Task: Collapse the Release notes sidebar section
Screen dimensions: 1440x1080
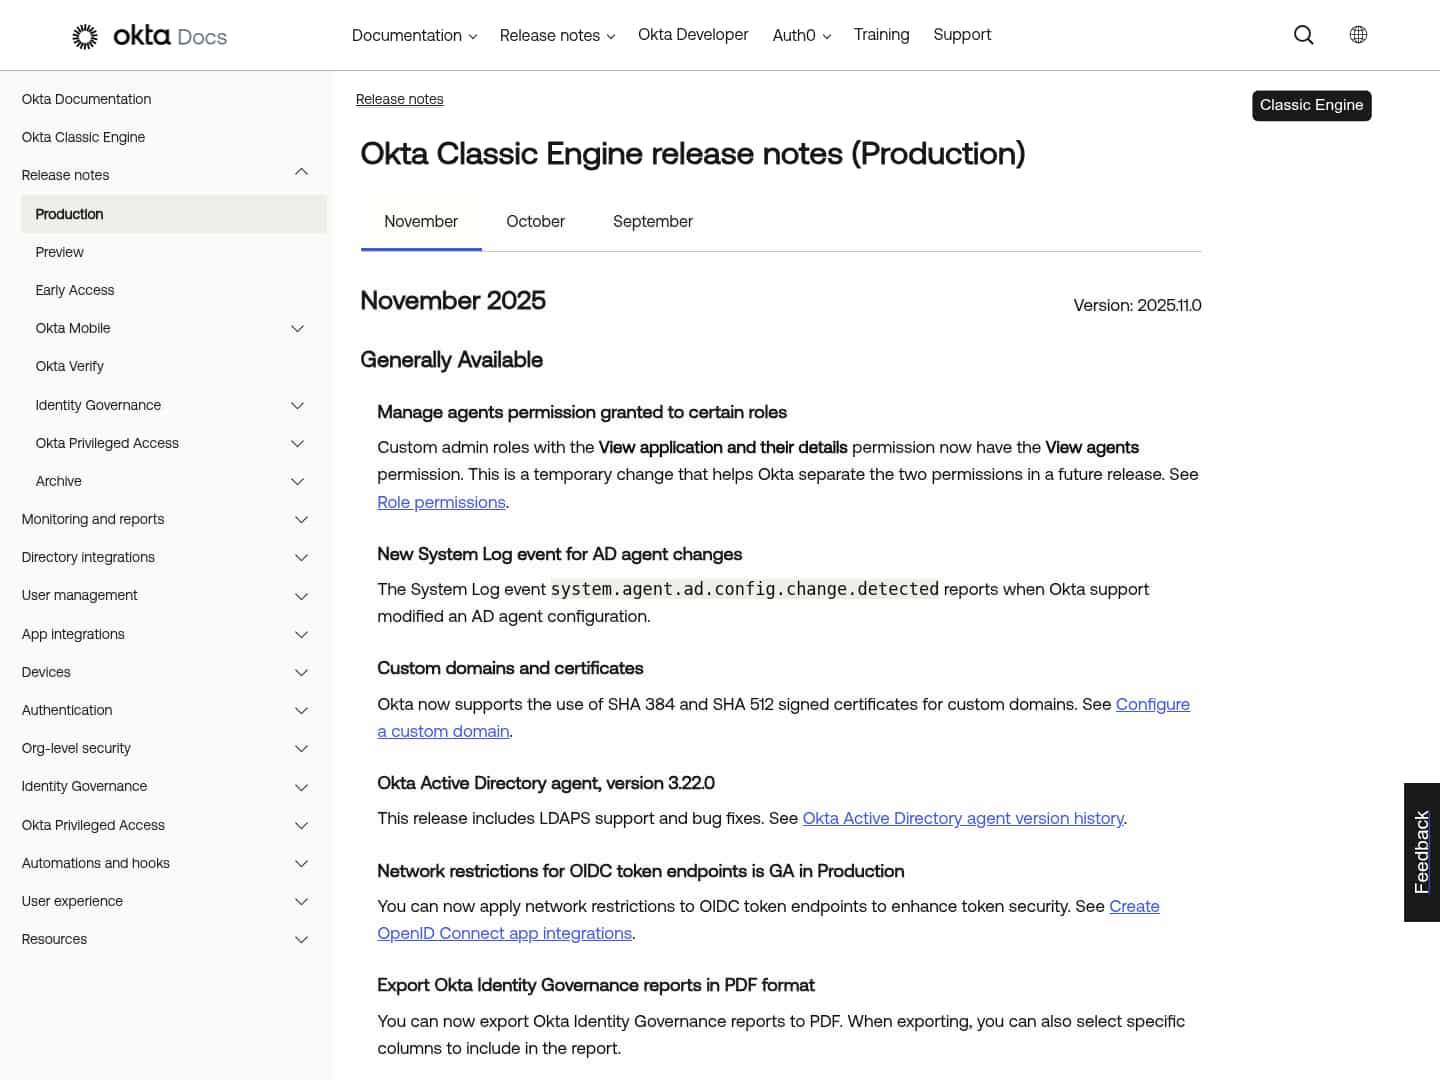Action: pyautogui.click(x=301, y=172)
